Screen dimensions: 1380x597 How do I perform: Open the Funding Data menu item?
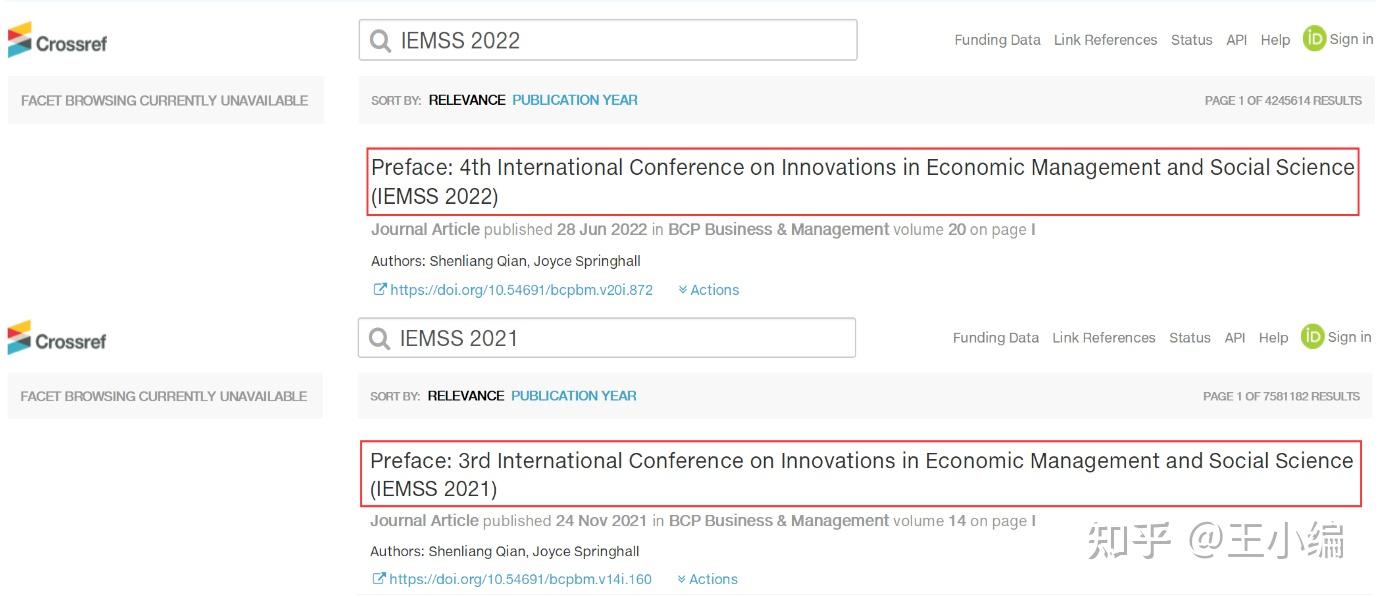tap(996, 39)
